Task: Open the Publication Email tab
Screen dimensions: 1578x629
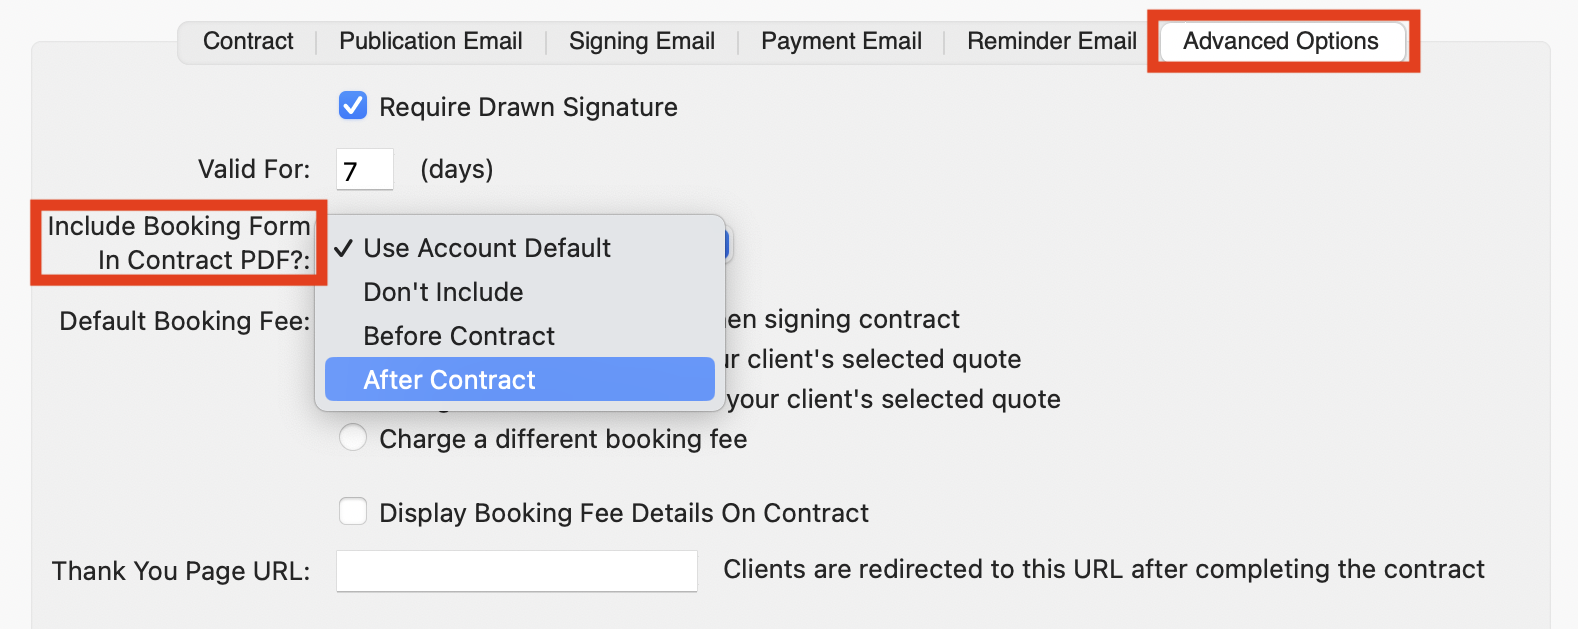Action: pyautogui.click(x=430, y=41)
